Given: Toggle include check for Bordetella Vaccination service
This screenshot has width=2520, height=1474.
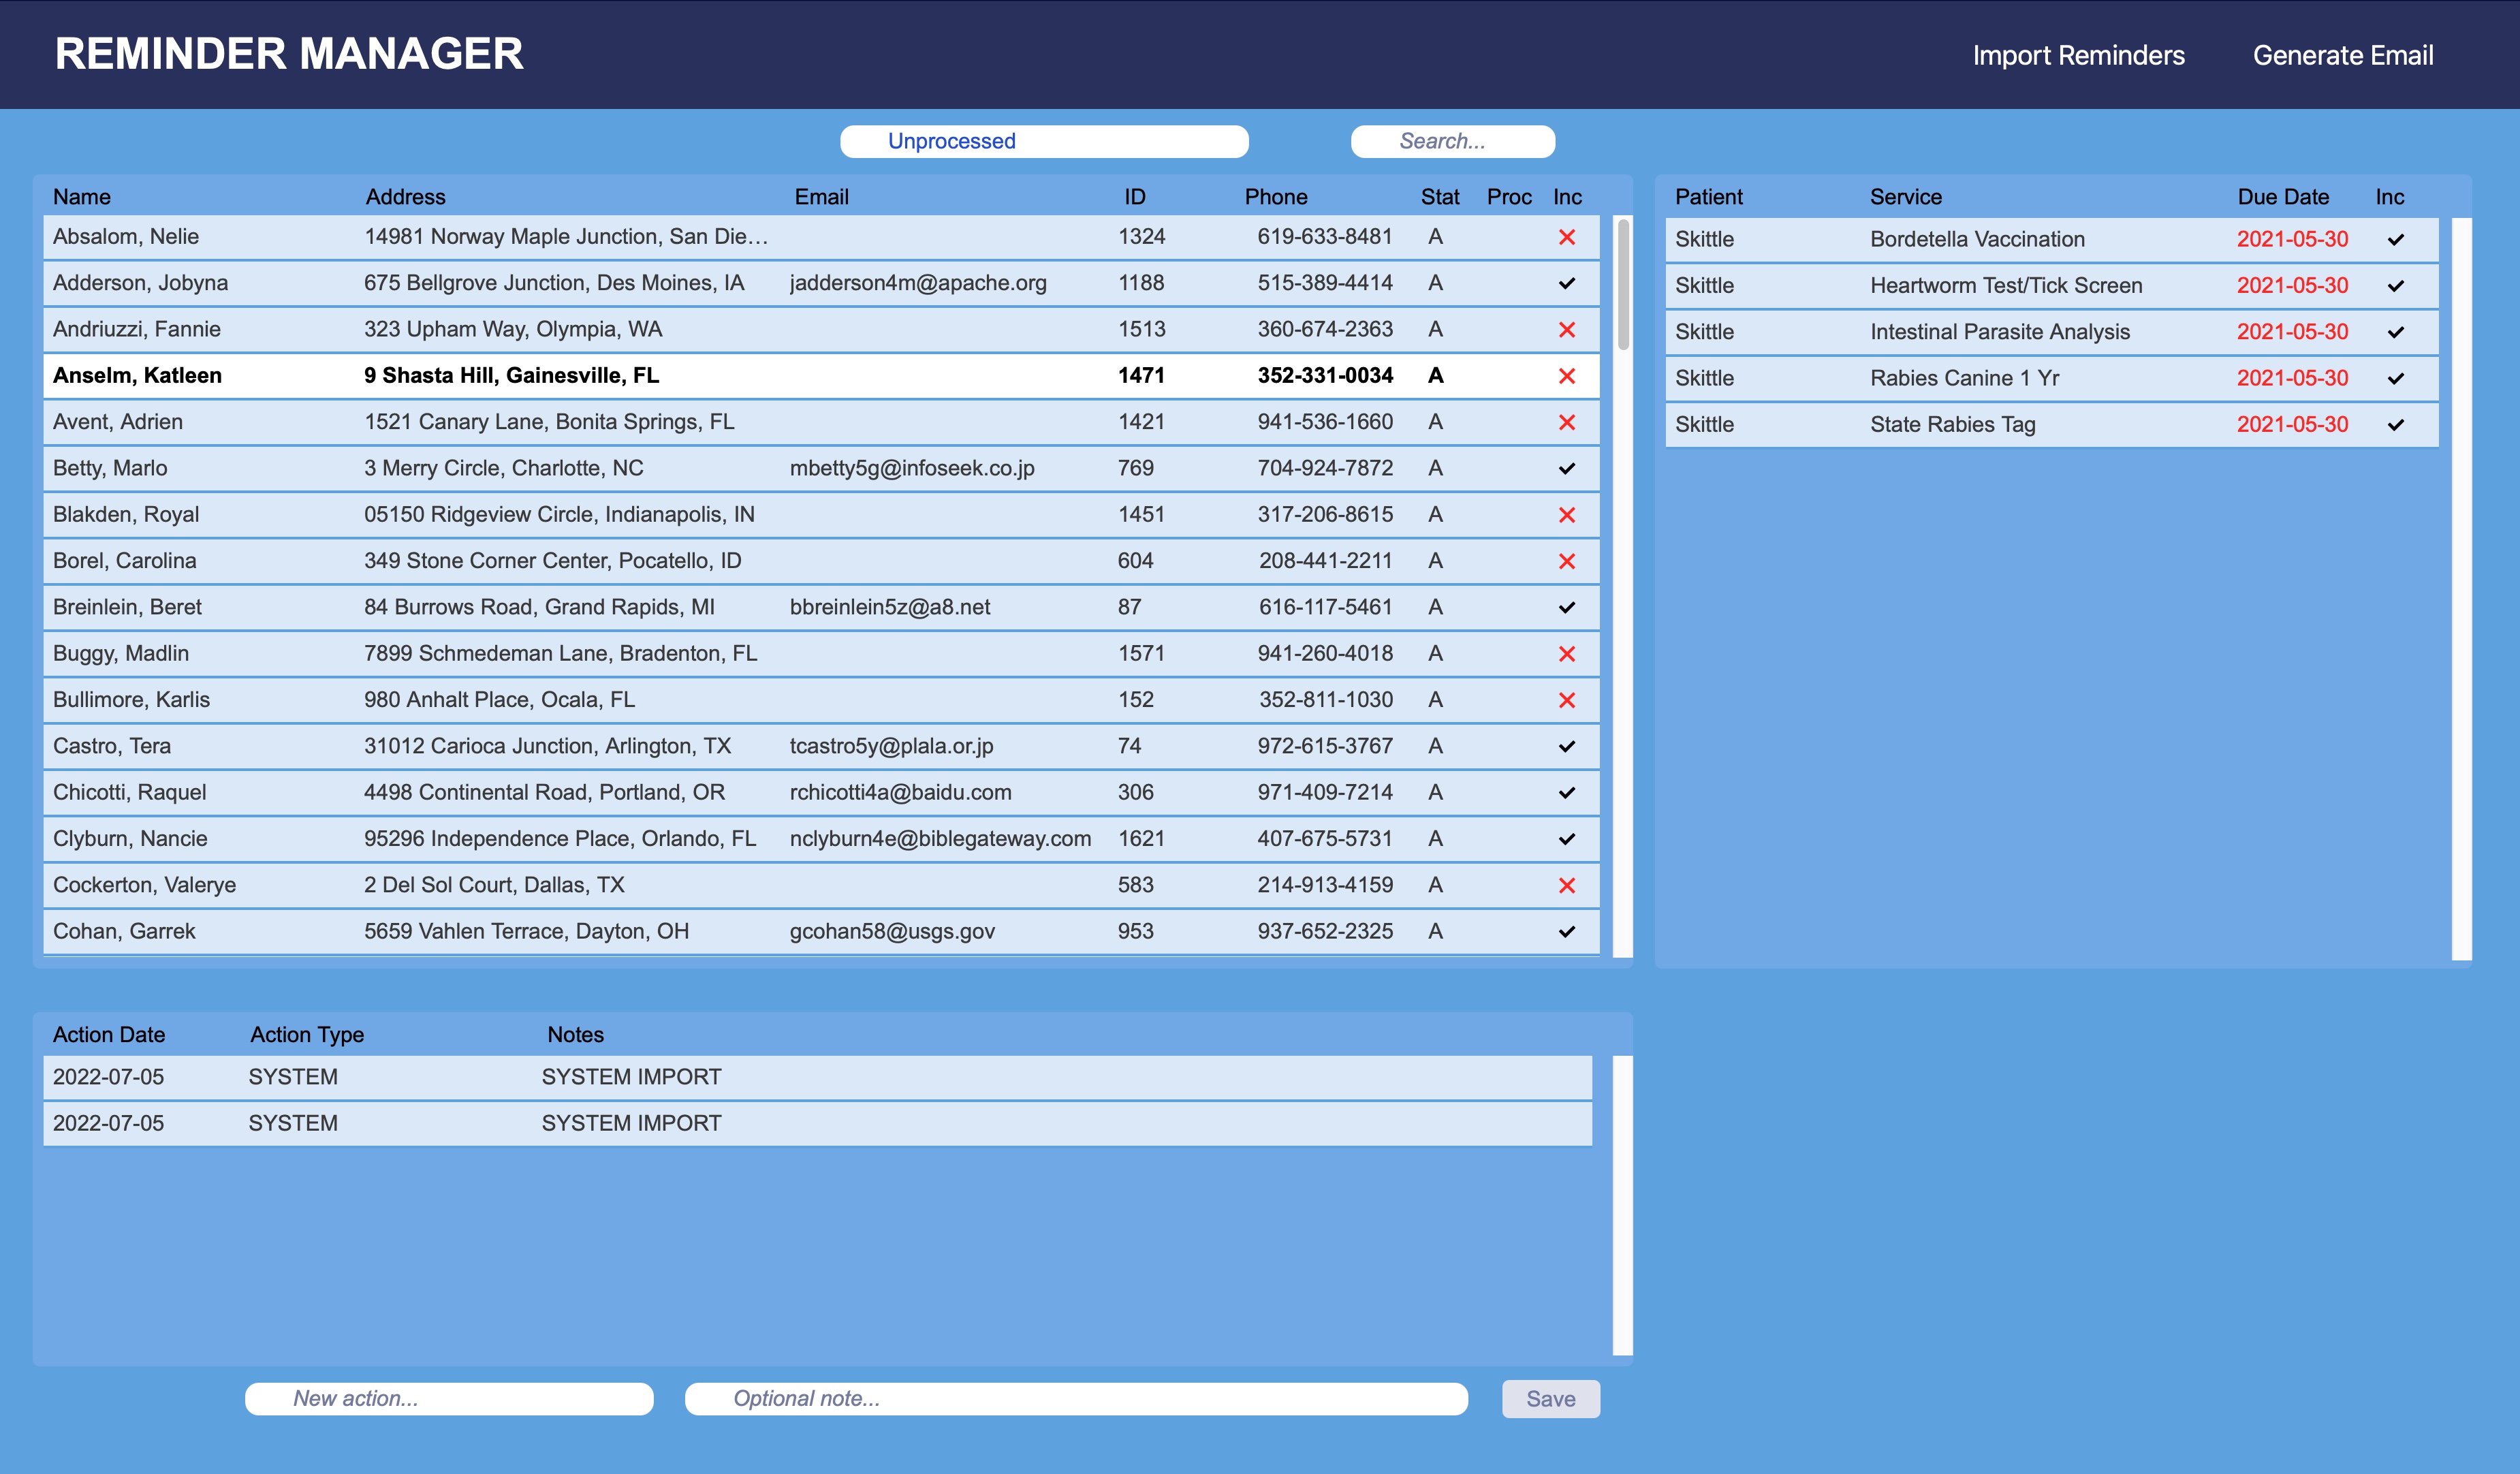Looking at the screenshot, I should coord(2395,240).
